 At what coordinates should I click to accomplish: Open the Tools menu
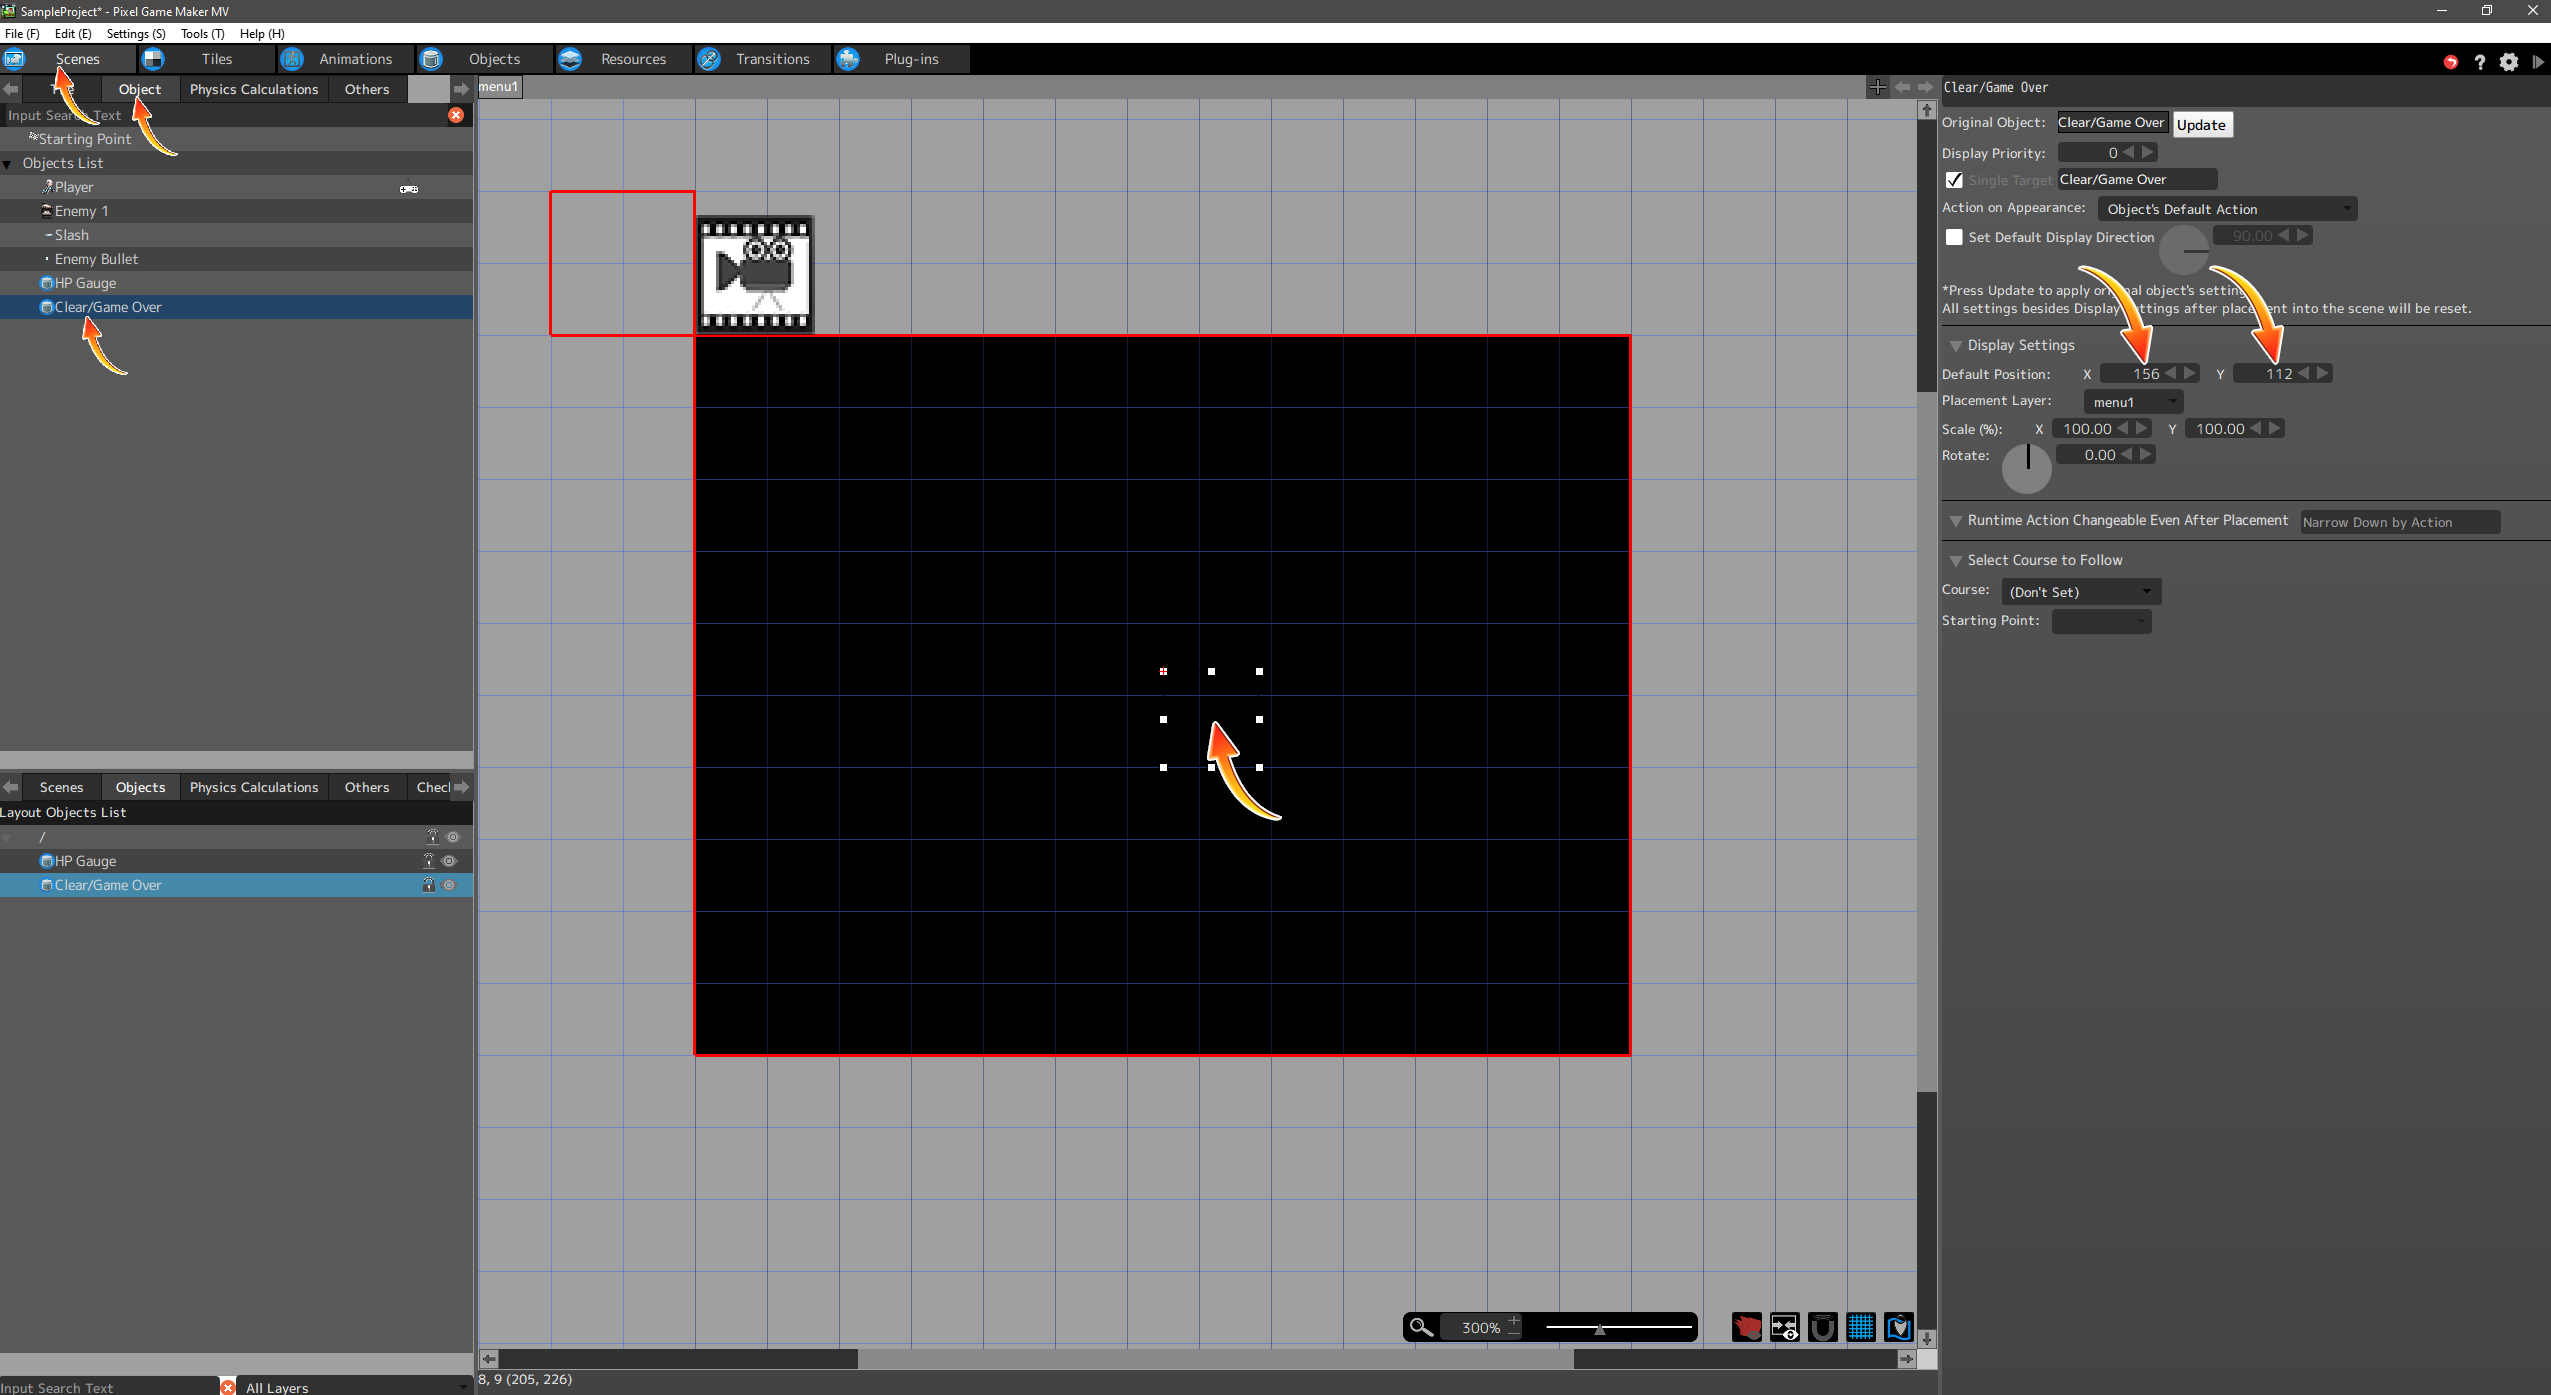(x=202, y=33)
